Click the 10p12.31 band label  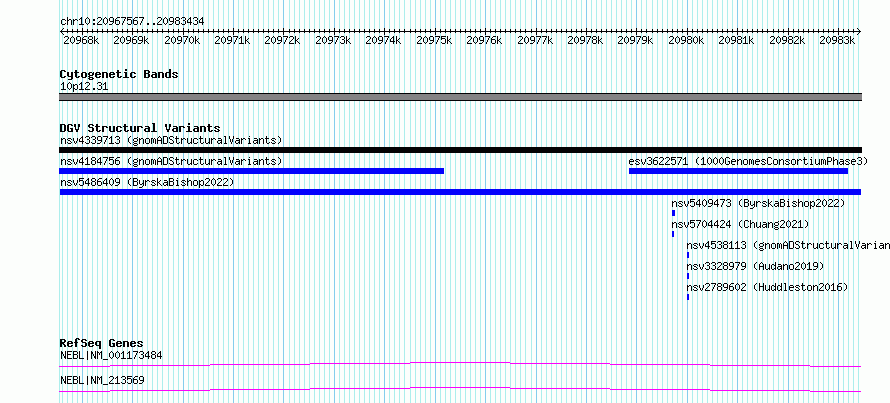(84, 87)
